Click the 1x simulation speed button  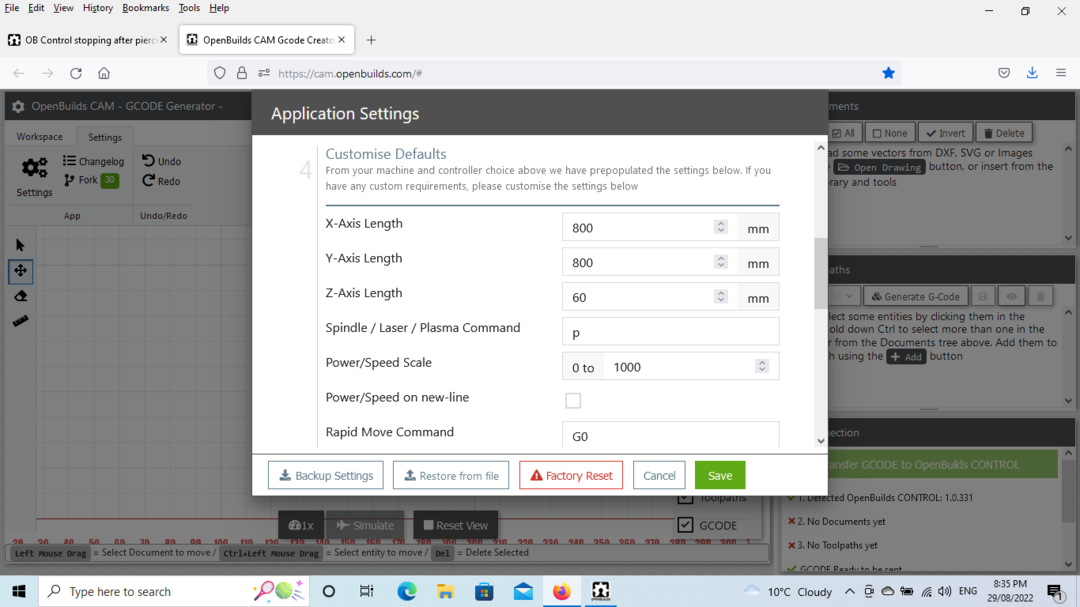pyautogui.click(x=301, y=525)
